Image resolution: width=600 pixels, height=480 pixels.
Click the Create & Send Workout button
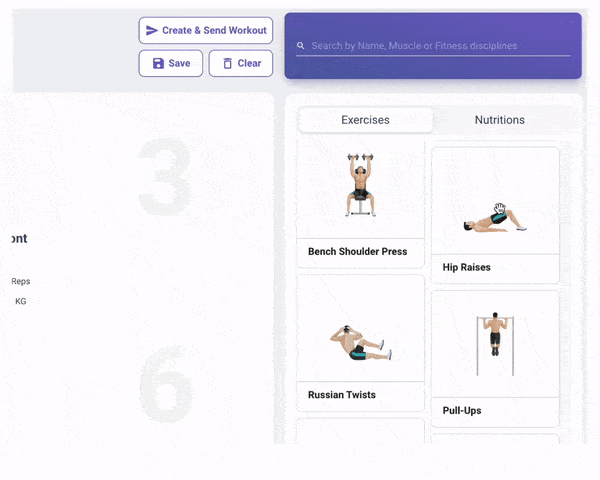[206, 30]
